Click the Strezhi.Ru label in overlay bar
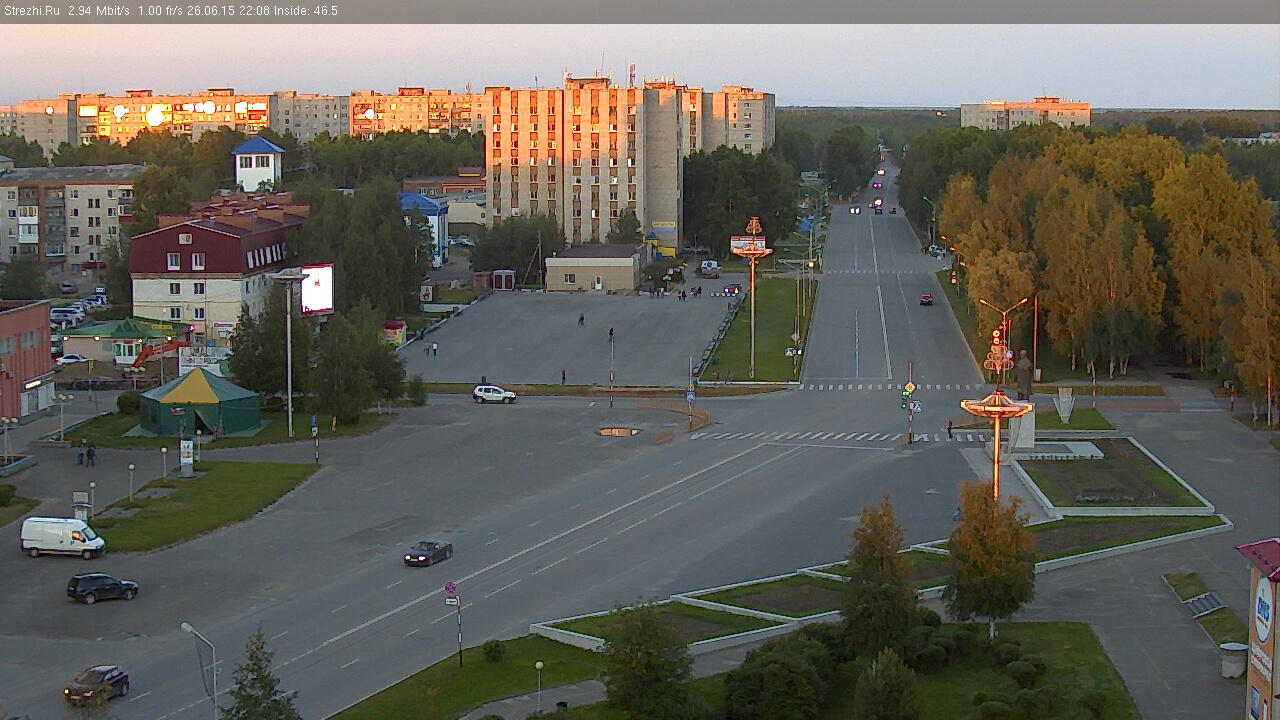This screenshot has height=720, width=1280. (32, 11)
